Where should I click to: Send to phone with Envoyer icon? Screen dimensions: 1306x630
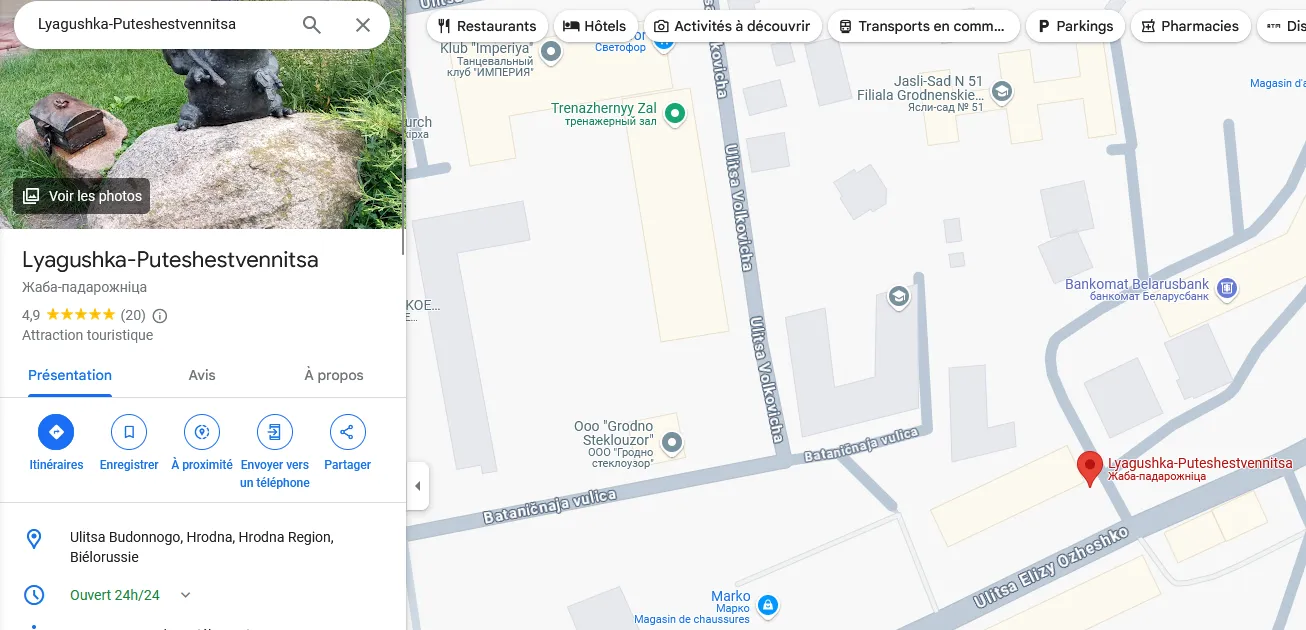click(275, 432)
